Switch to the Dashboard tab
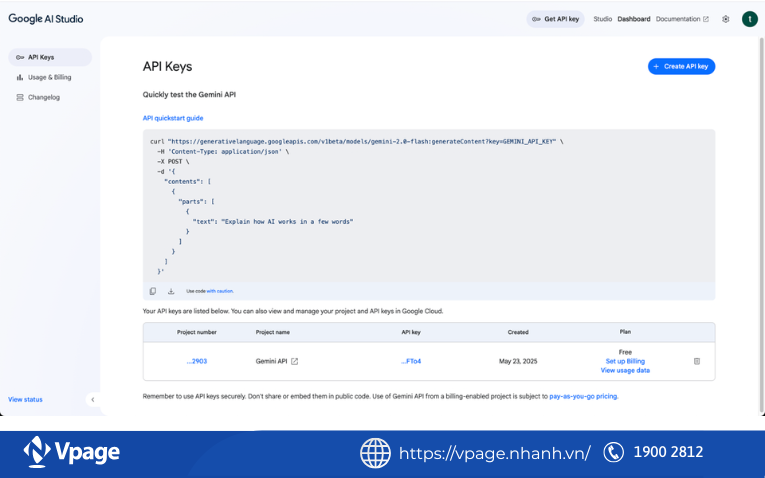Viewport: 765px width, 478px height. click(x=634, y=19)
